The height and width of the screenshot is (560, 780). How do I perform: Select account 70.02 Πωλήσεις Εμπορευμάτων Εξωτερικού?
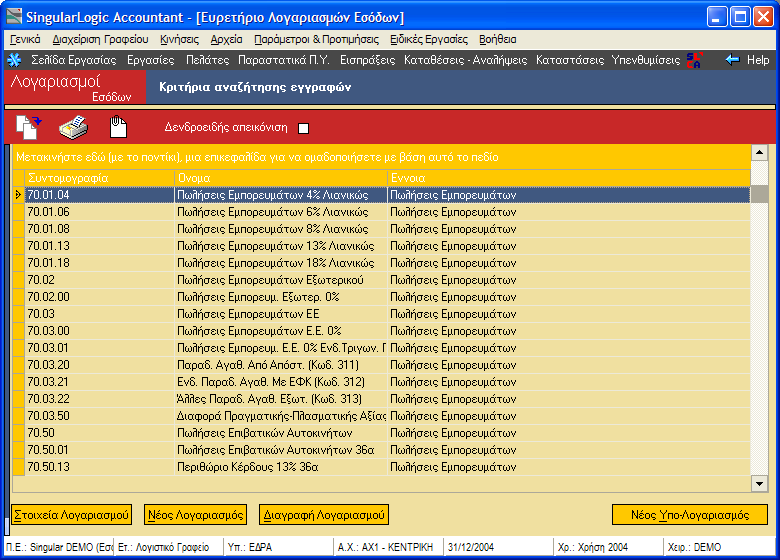click(382, 280)
